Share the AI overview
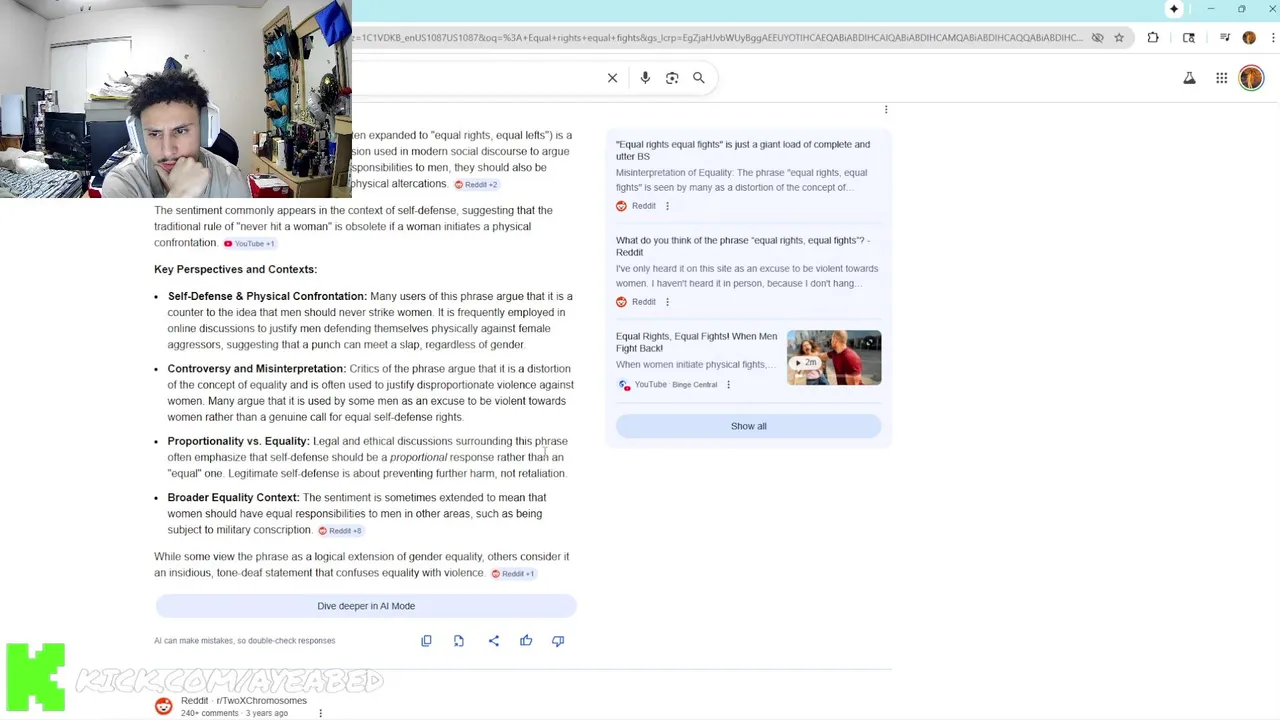1280x720 pixels. coord(494,641)
